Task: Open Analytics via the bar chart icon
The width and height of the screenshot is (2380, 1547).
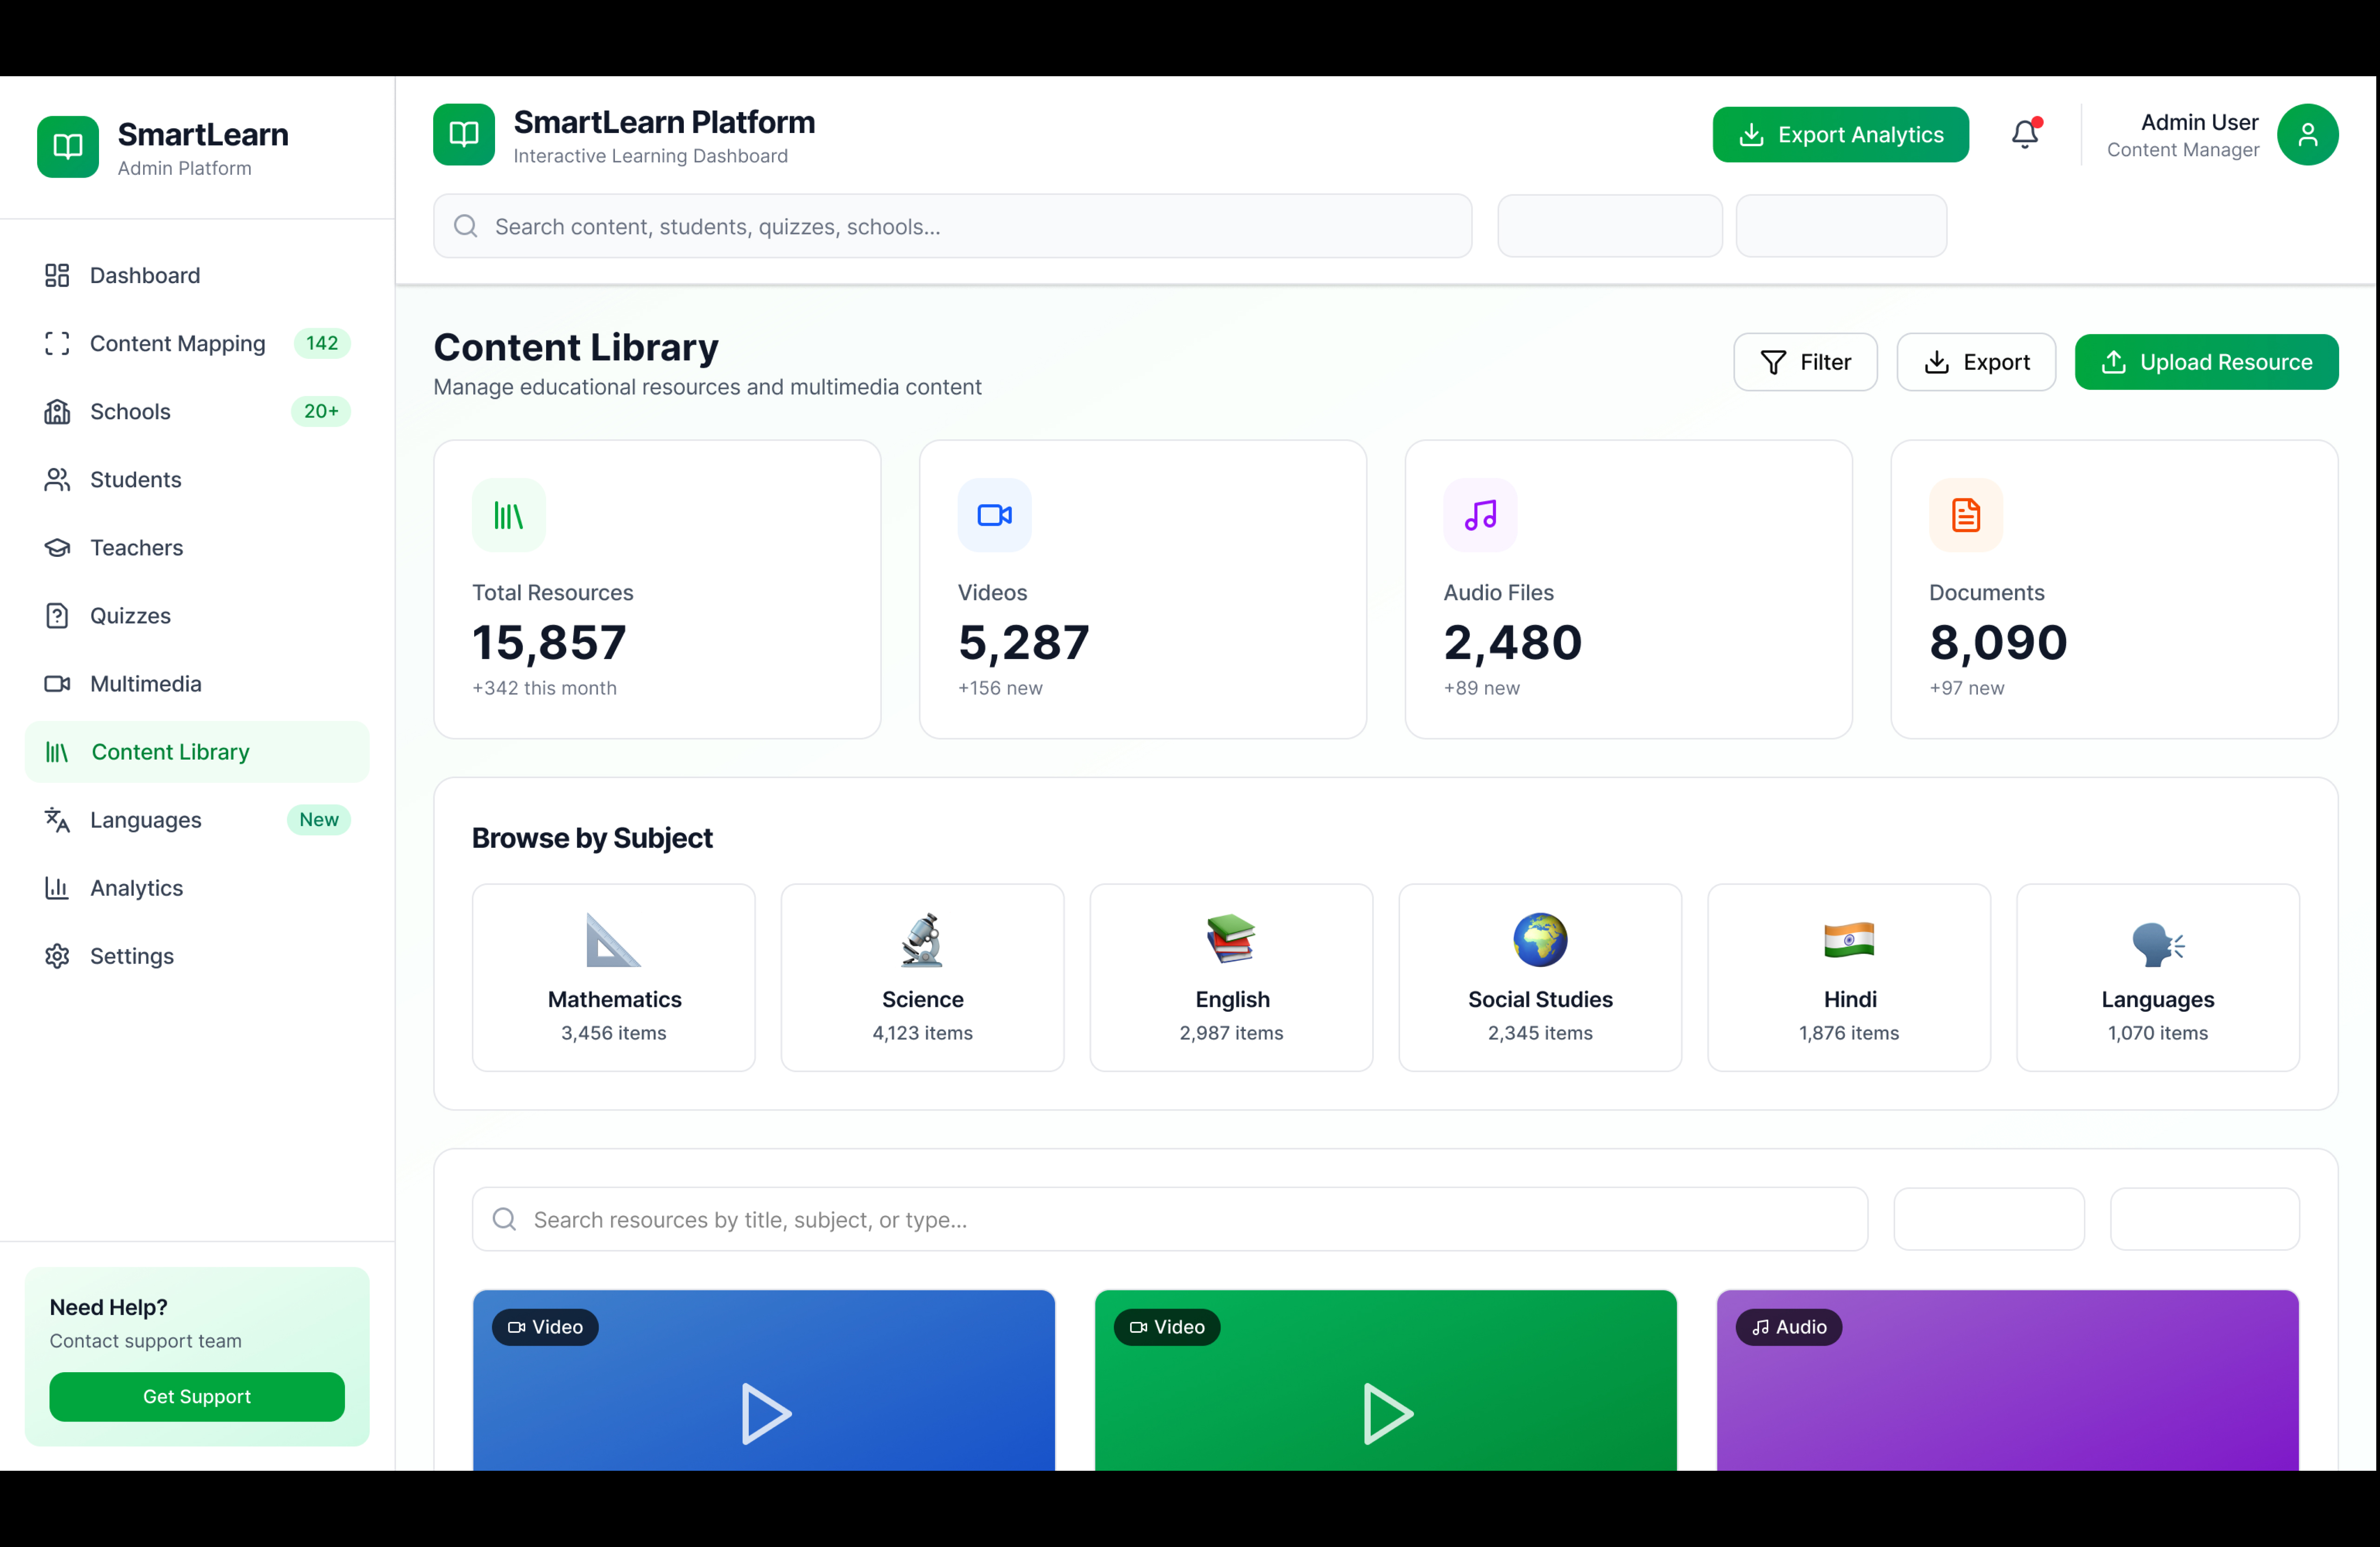Action: pos(57,888)
